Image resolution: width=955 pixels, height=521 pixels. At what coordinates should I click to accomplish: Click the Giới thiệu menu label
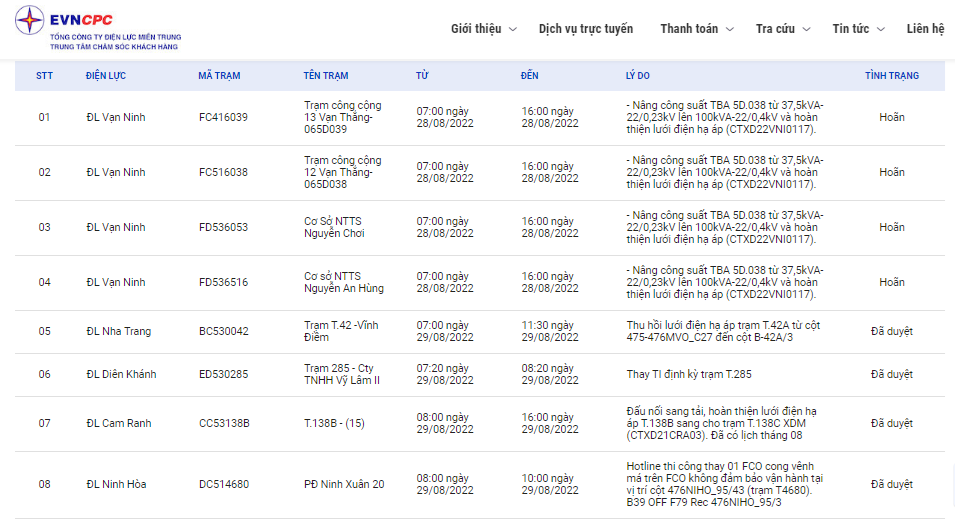click(x=476, y=29)
